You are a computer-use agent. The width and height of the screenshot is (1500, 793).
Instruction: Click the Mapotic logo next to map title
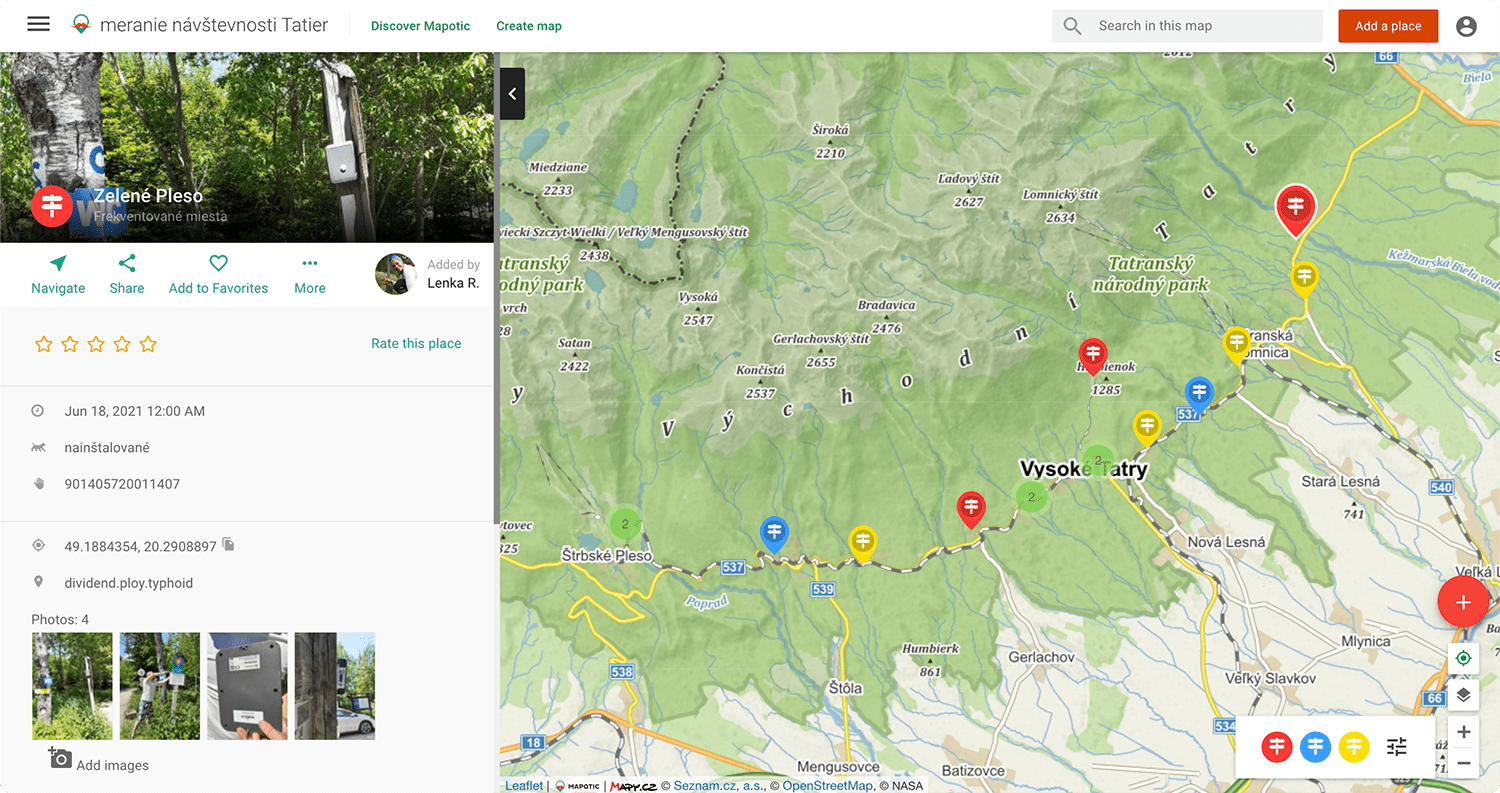coord(82,25)
